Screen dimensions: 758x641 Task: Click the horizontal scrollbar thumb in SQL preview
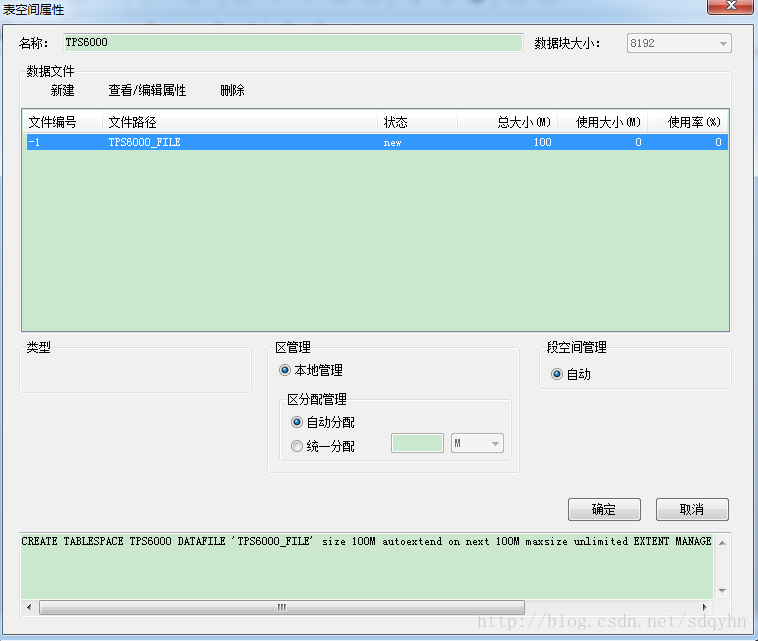click(x=282, y=607)
